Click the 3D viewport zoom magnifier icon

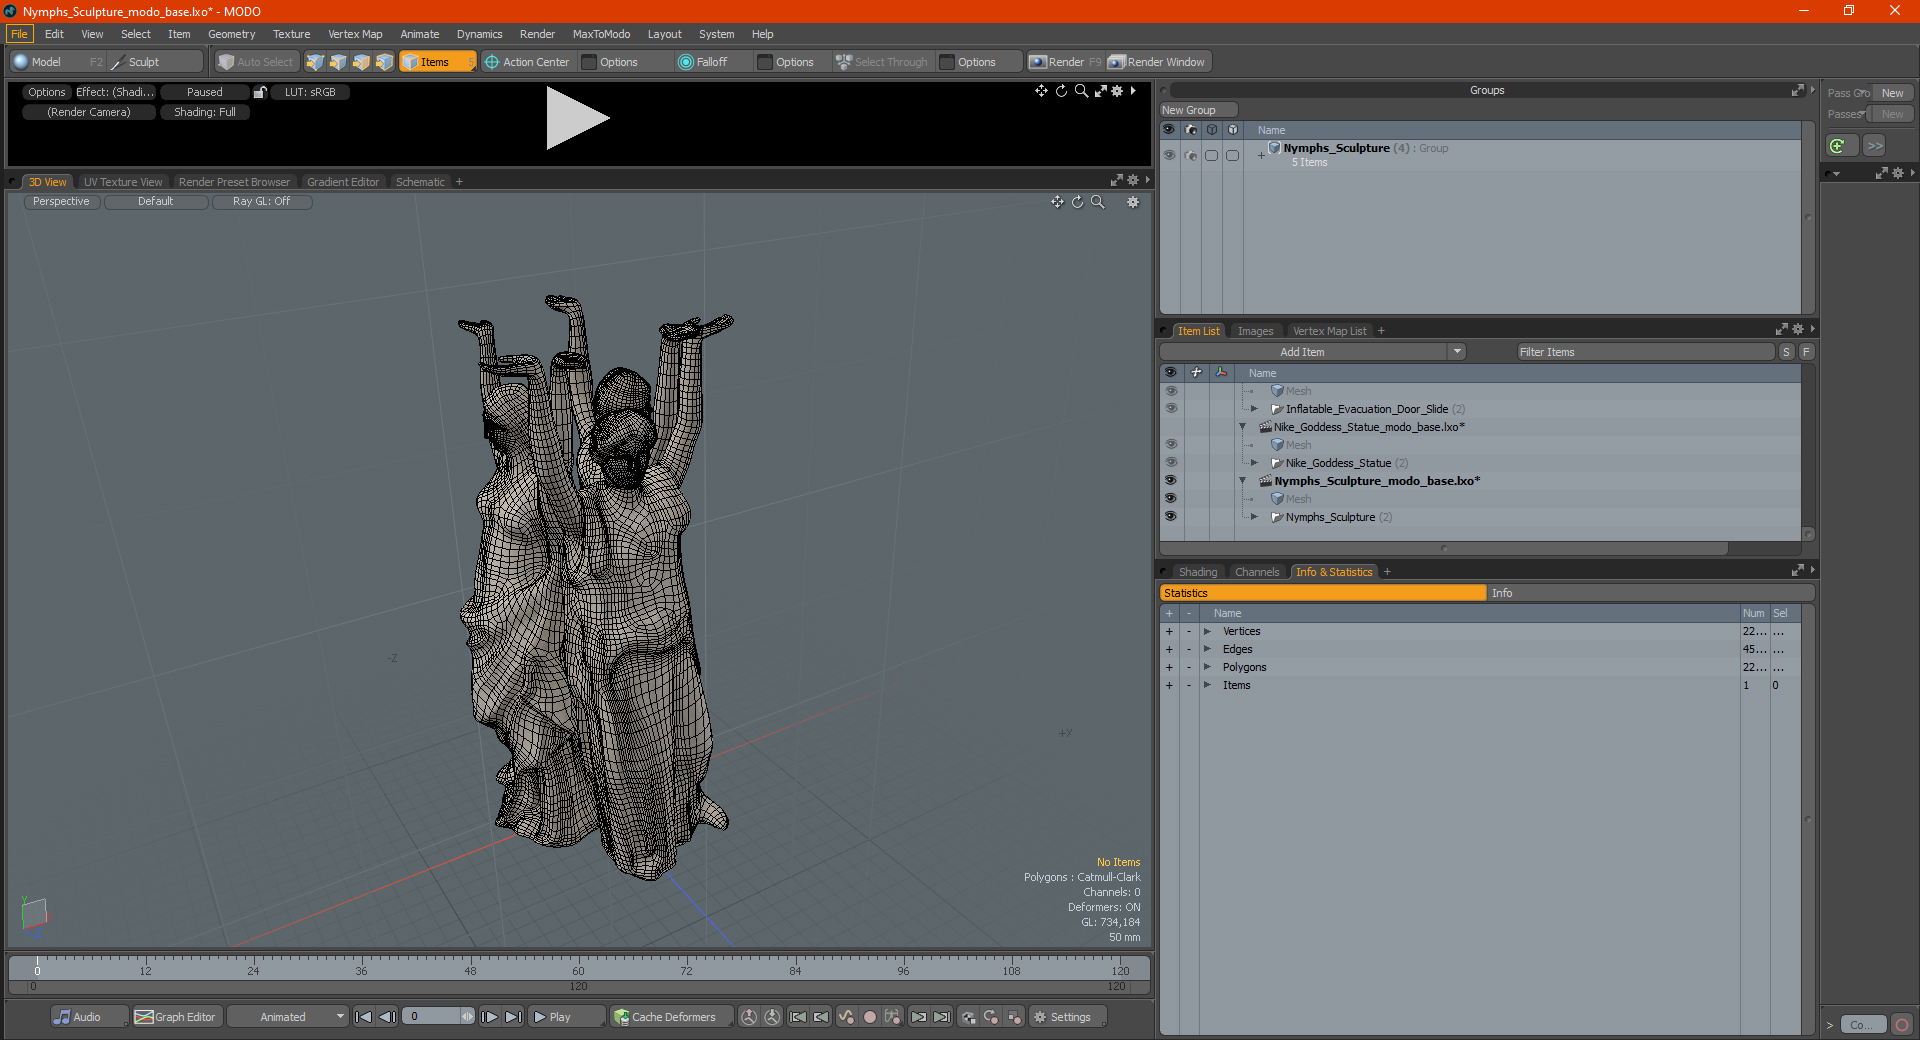pyautogui.click(x=1098, y=202)
